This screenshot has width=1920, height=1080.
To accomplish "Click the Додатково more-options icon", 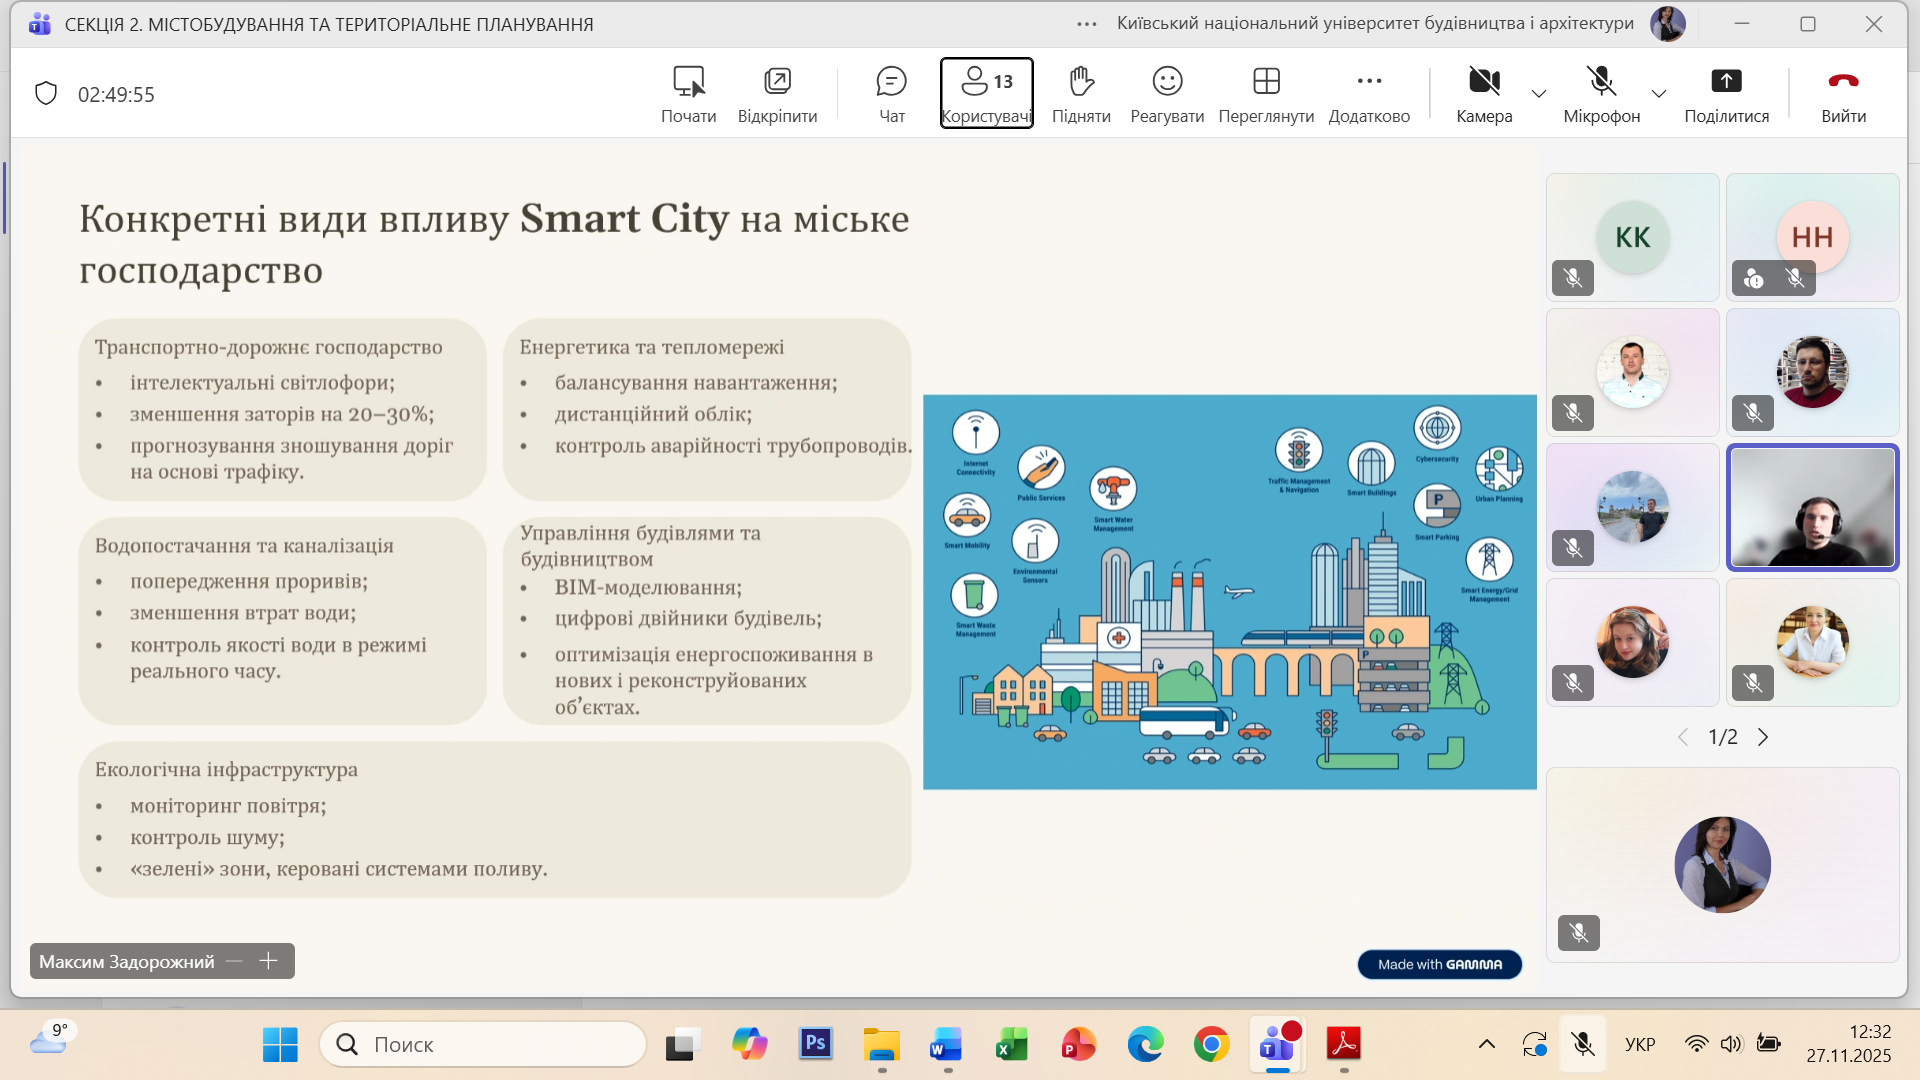I will (x=1369, y=81).
